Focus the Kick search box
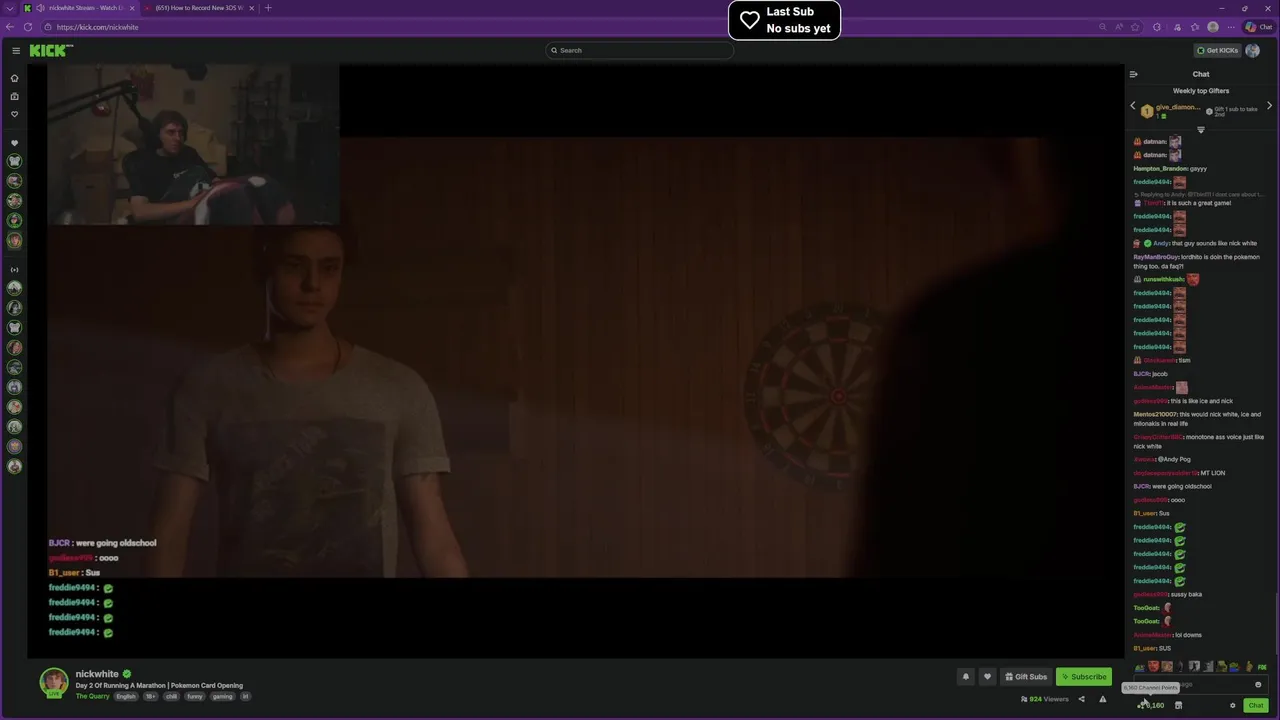This screenshot has height=720, width=1280. click(x=639, y=50)
